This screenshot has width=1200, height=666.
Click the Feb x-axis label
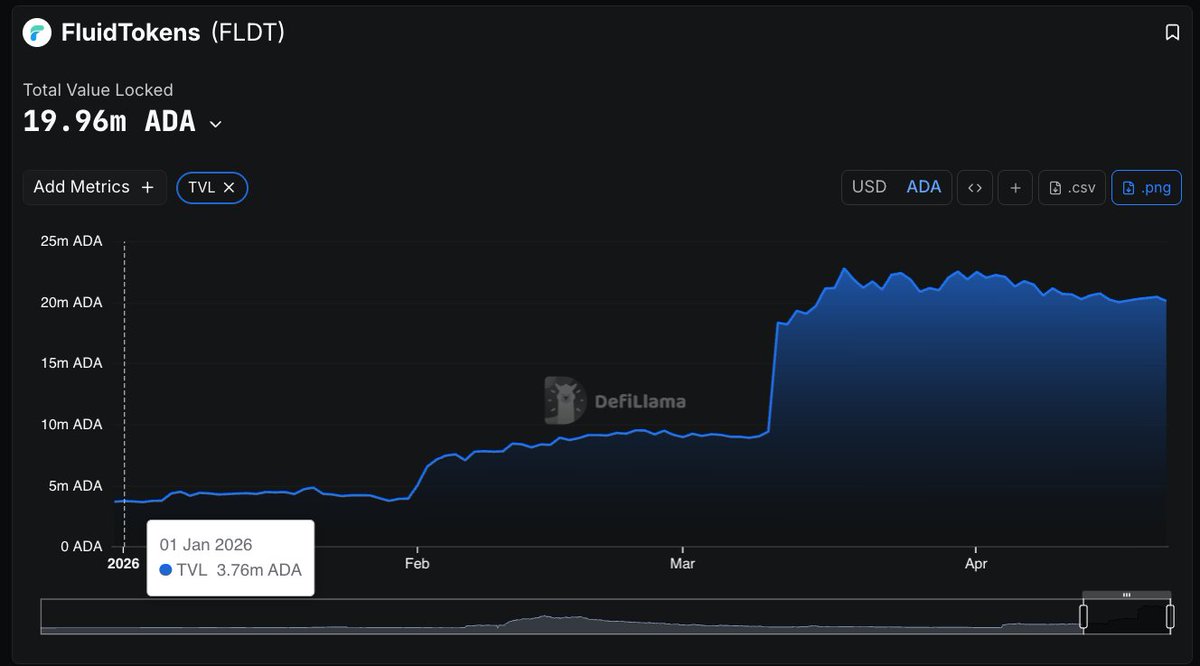[417, 564]
